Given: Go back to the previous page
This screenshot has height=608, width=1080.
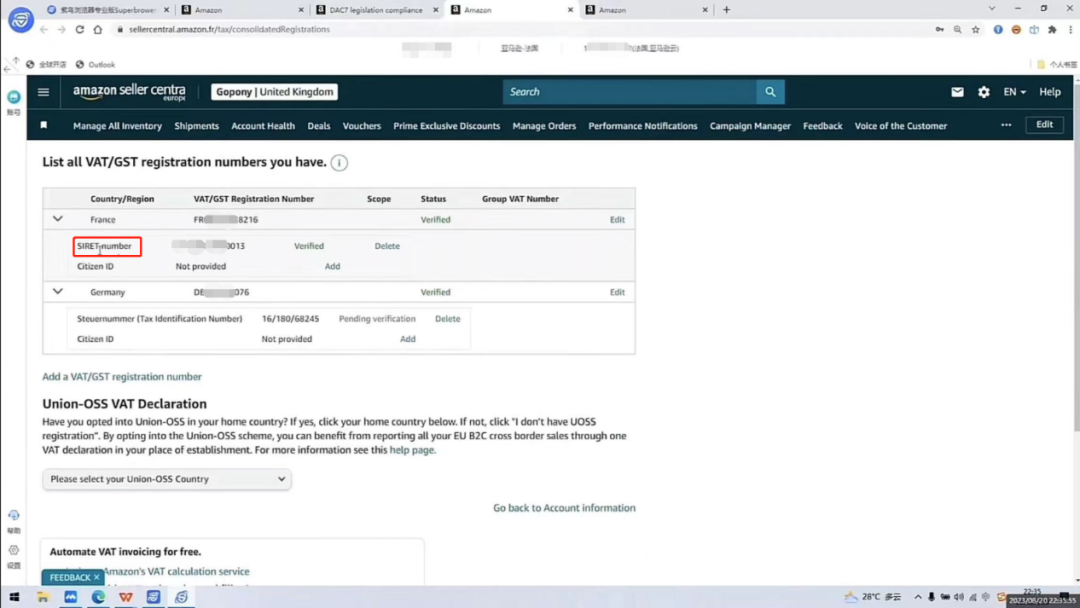Looking at the screenshot, I should [x=43, y=30].
